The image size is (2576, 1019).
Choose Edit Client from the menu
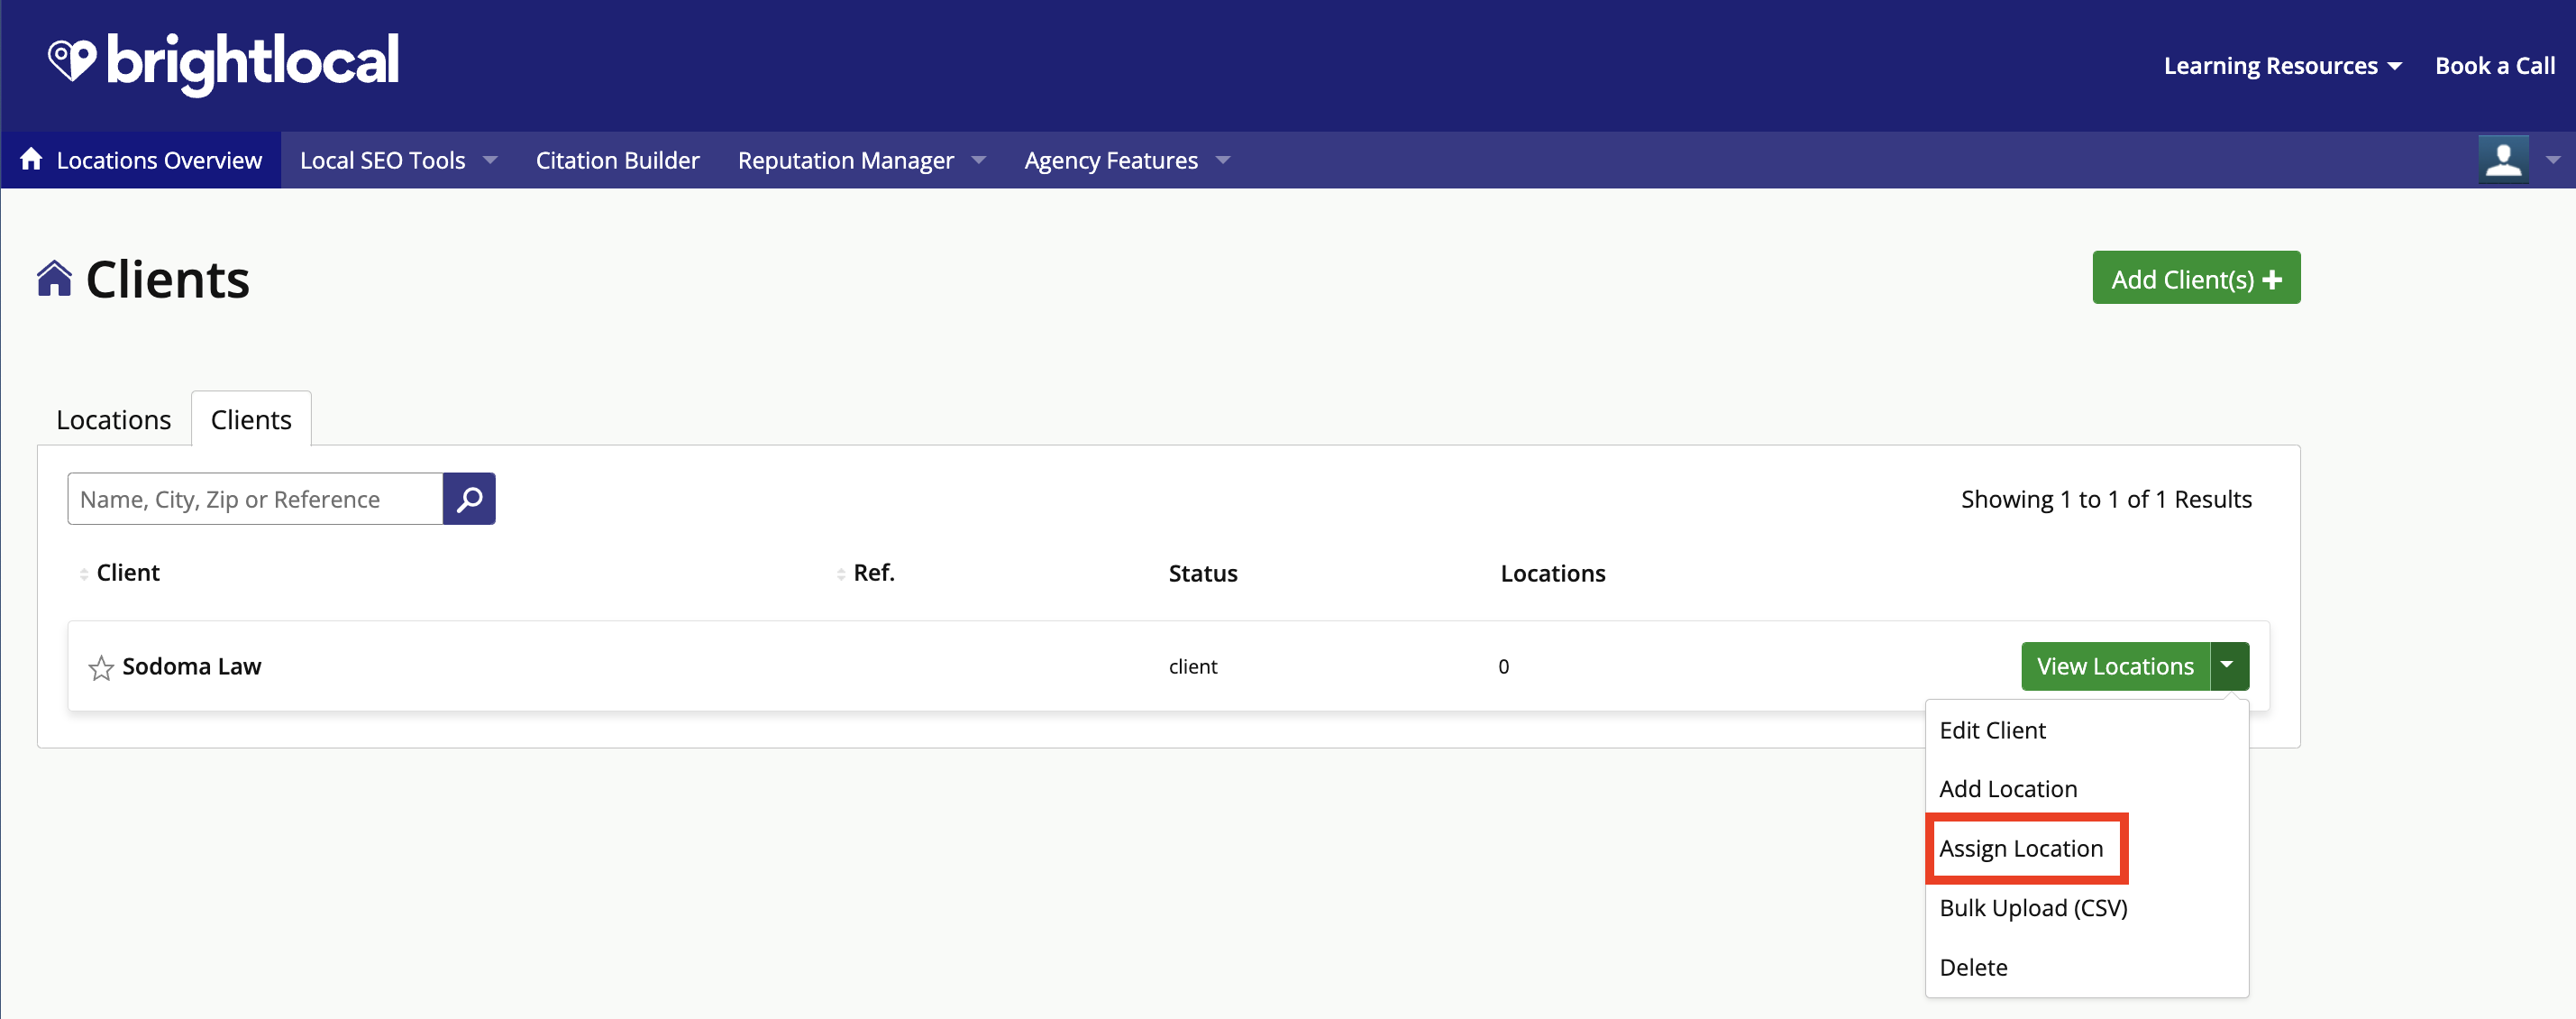1992,730
